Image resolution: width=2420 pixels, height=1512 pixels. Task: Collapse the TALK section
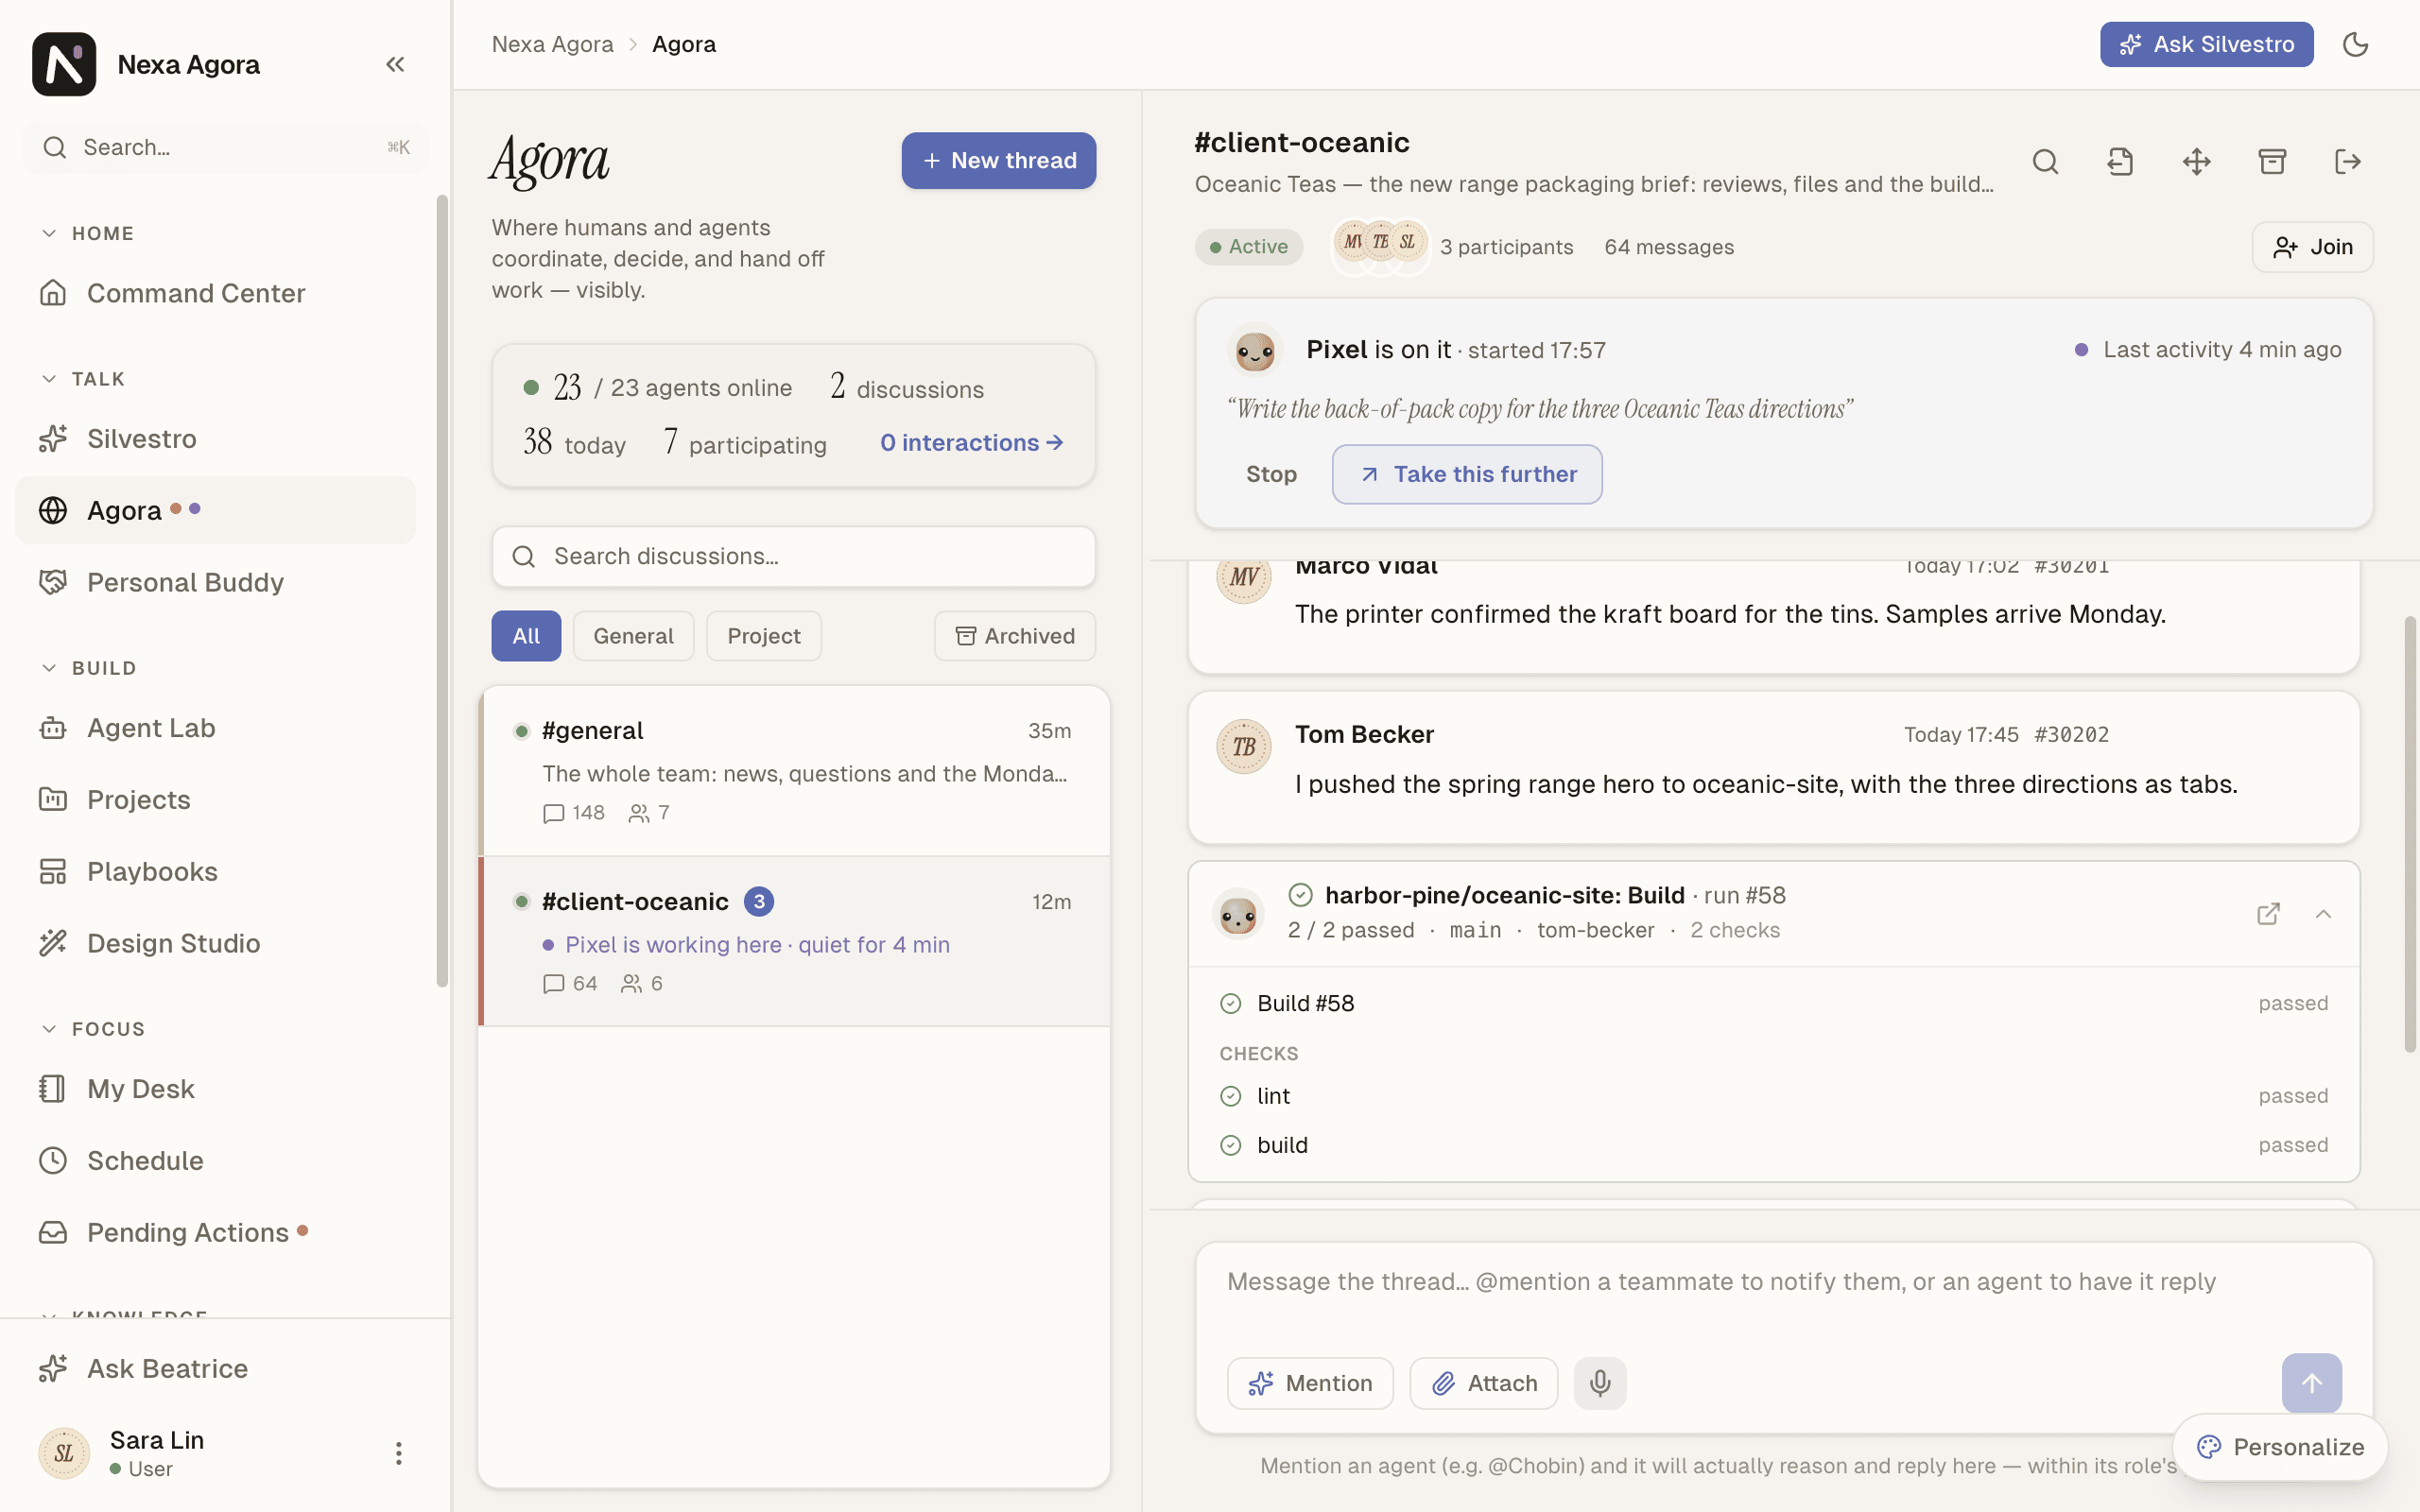tap(84, 379)
